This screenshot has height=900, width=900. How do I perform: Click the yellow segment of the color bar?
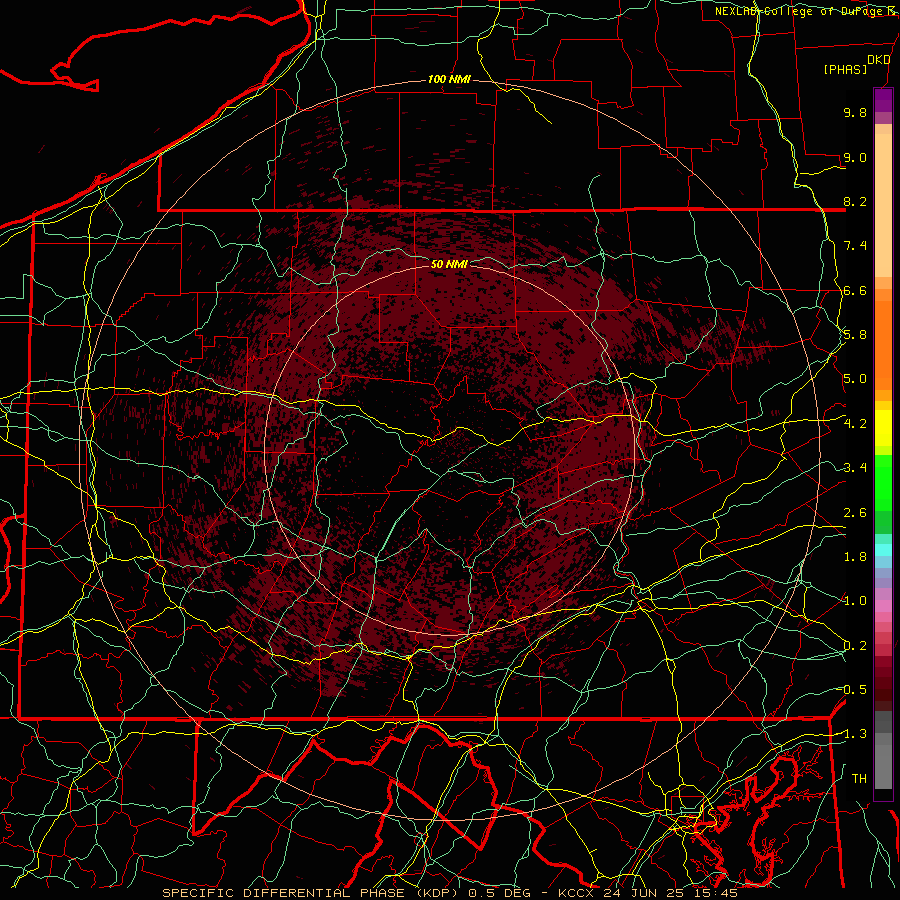coord(883,428)
